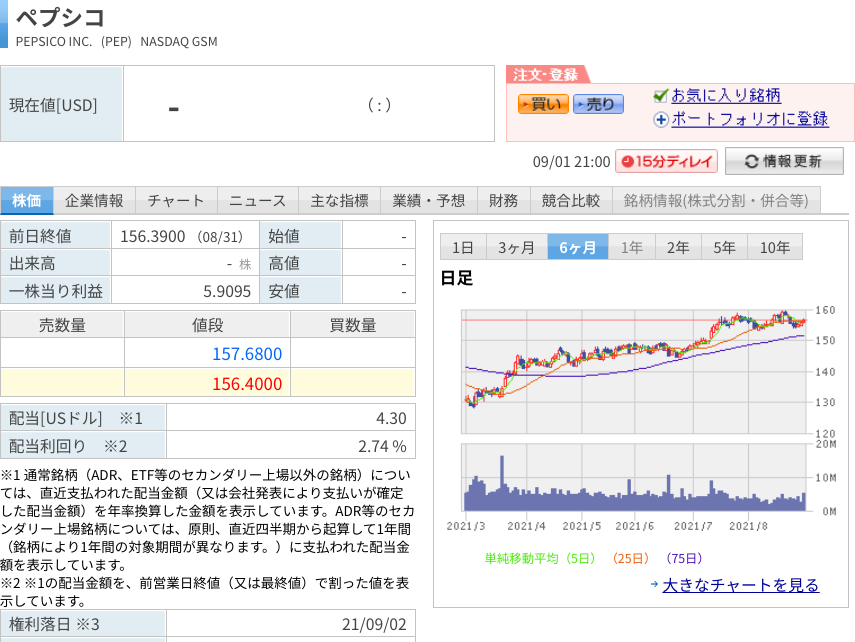This screenshot has width=855, height=642.
Task: Open the 業績・予想 tab
Action: click(x=429, y=201)
